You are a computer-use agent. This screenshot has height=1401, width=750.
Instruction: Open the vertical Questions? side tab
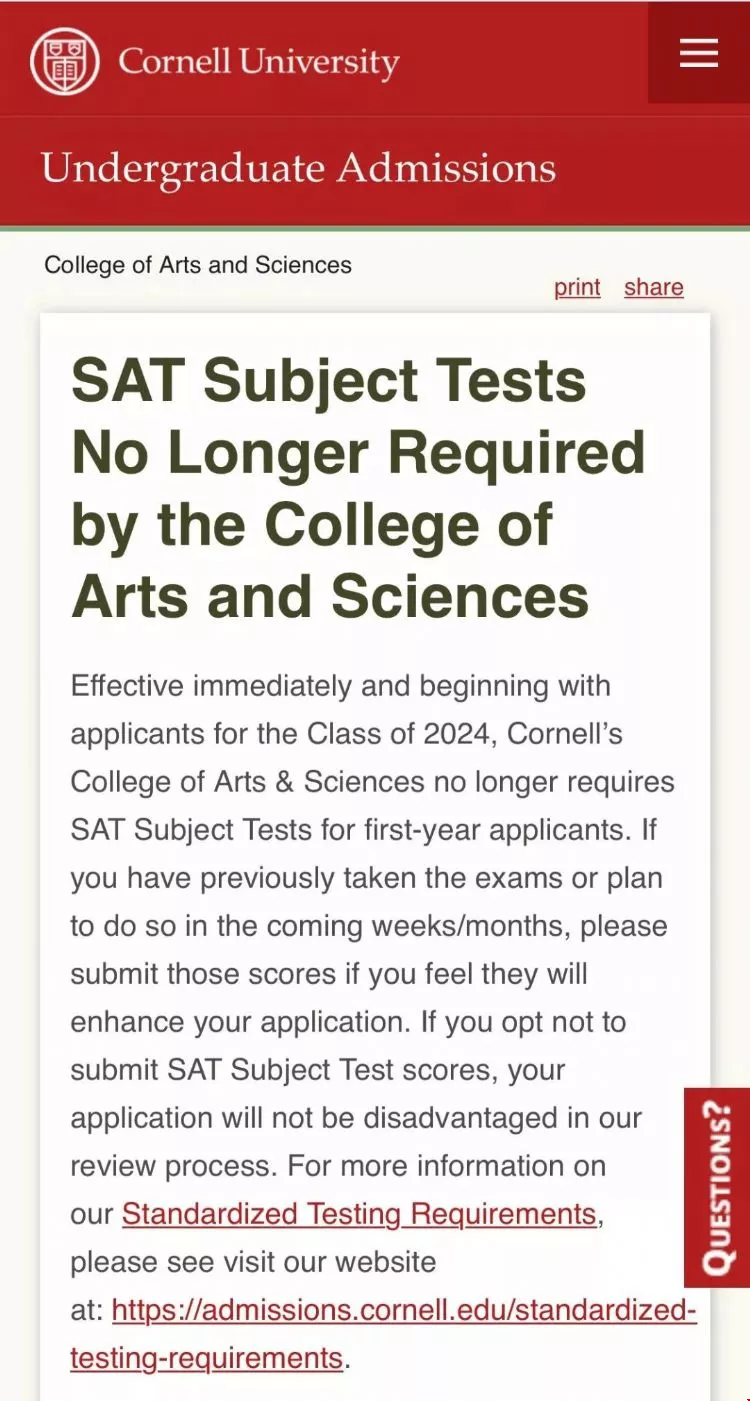pos(717,1187)
